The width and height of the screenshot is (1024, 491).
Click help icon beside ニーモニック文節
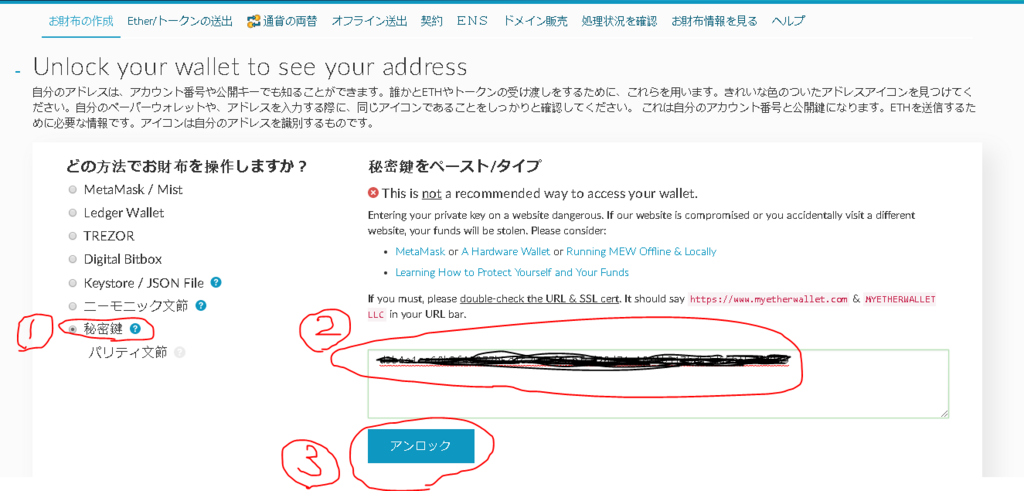201,305
